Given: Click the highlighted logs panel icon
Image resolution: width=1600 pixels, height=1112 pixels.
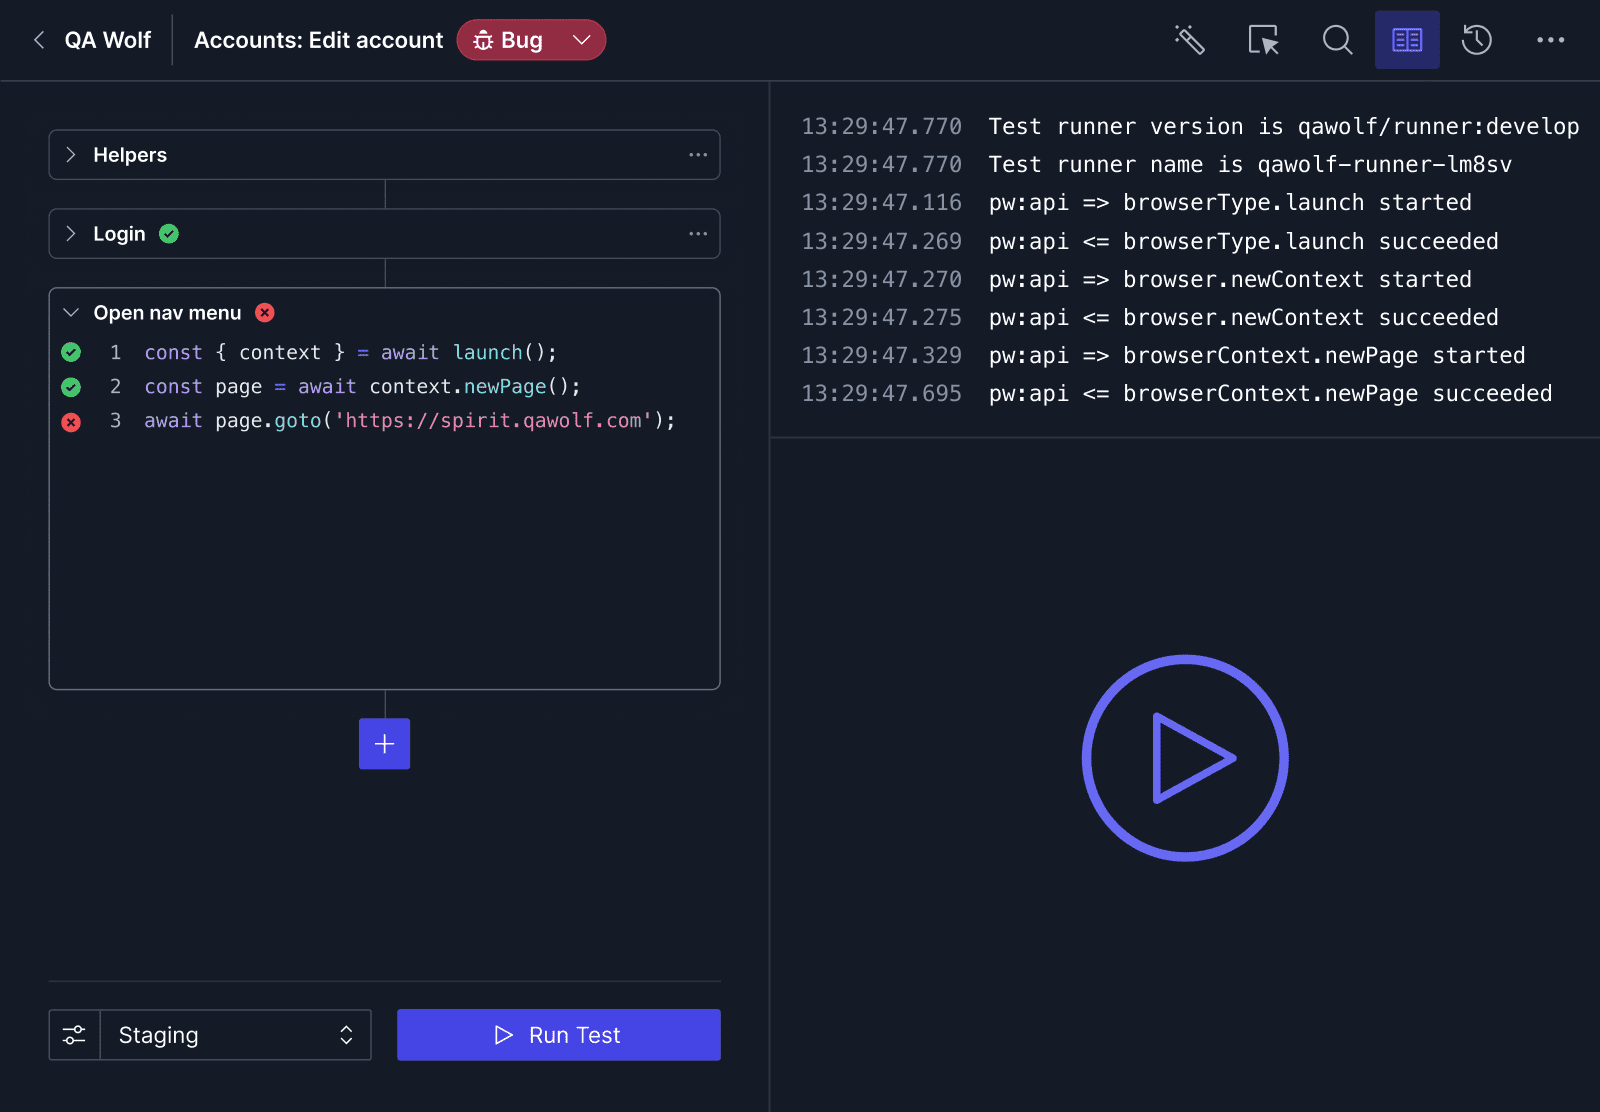Looking at the screenshot, I should 1407,40.
